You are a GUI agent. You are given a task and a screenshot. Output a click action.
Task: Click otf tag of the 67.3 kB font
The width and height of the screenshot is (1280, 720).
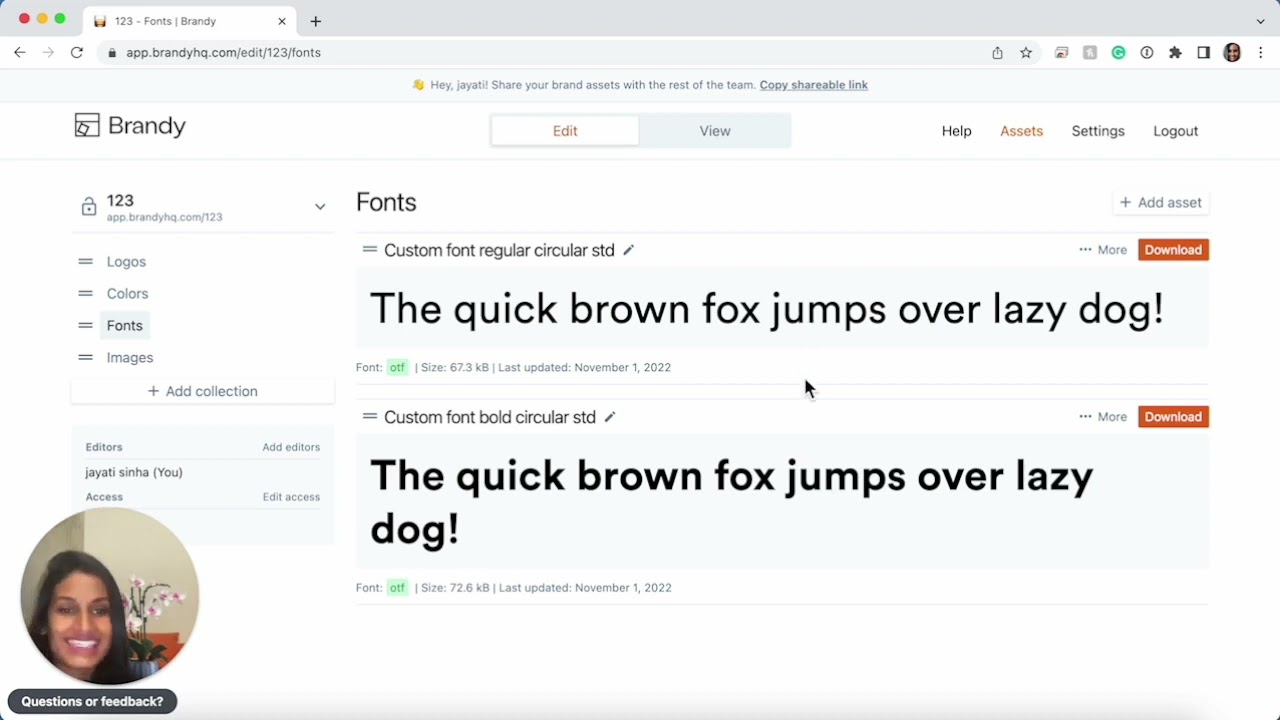tap(397, 367)
